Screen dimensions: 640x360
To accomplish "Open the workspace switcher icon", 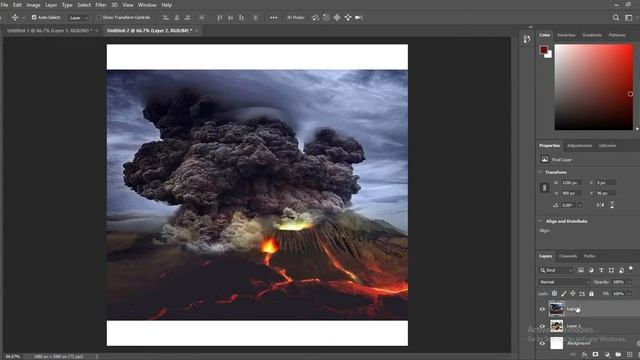I will (x=629, y=18).
